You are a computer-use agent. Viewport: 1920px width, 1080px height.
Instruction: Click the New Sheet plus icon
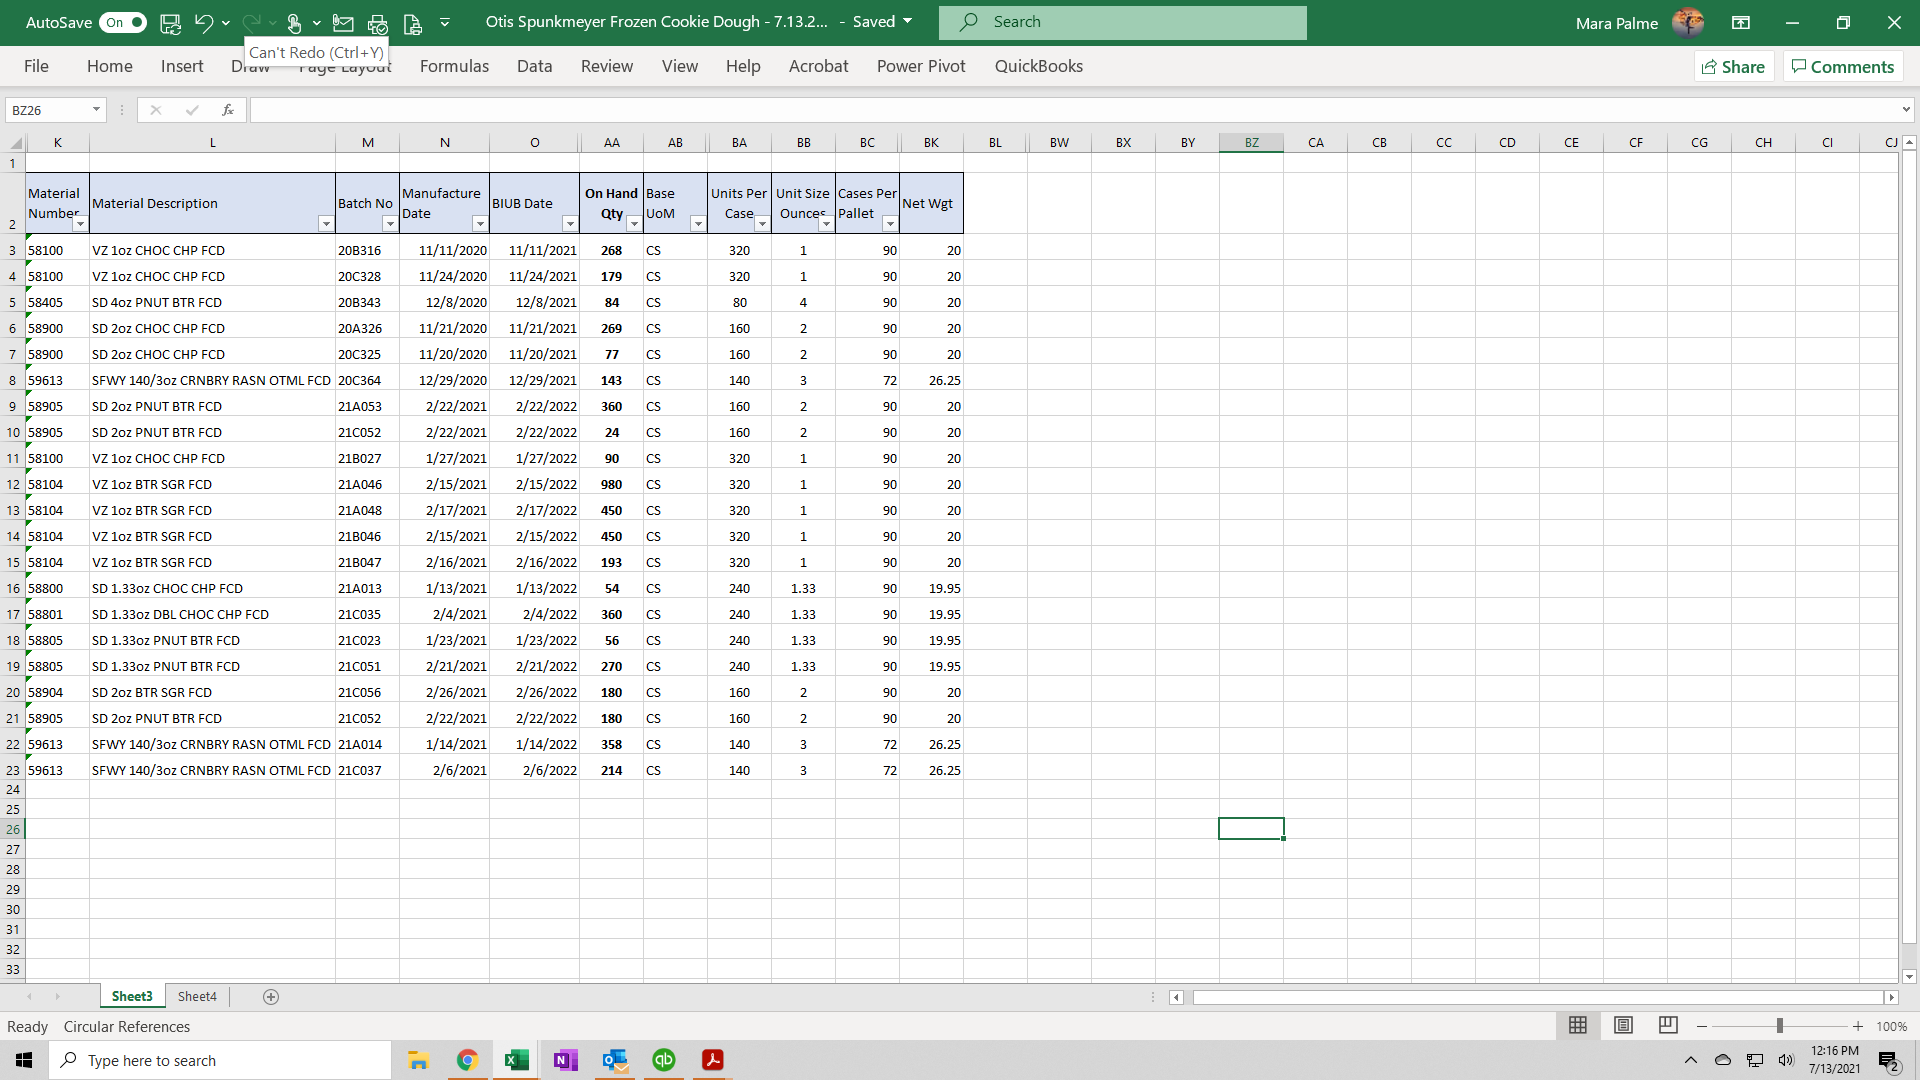[x=271, y=997]
